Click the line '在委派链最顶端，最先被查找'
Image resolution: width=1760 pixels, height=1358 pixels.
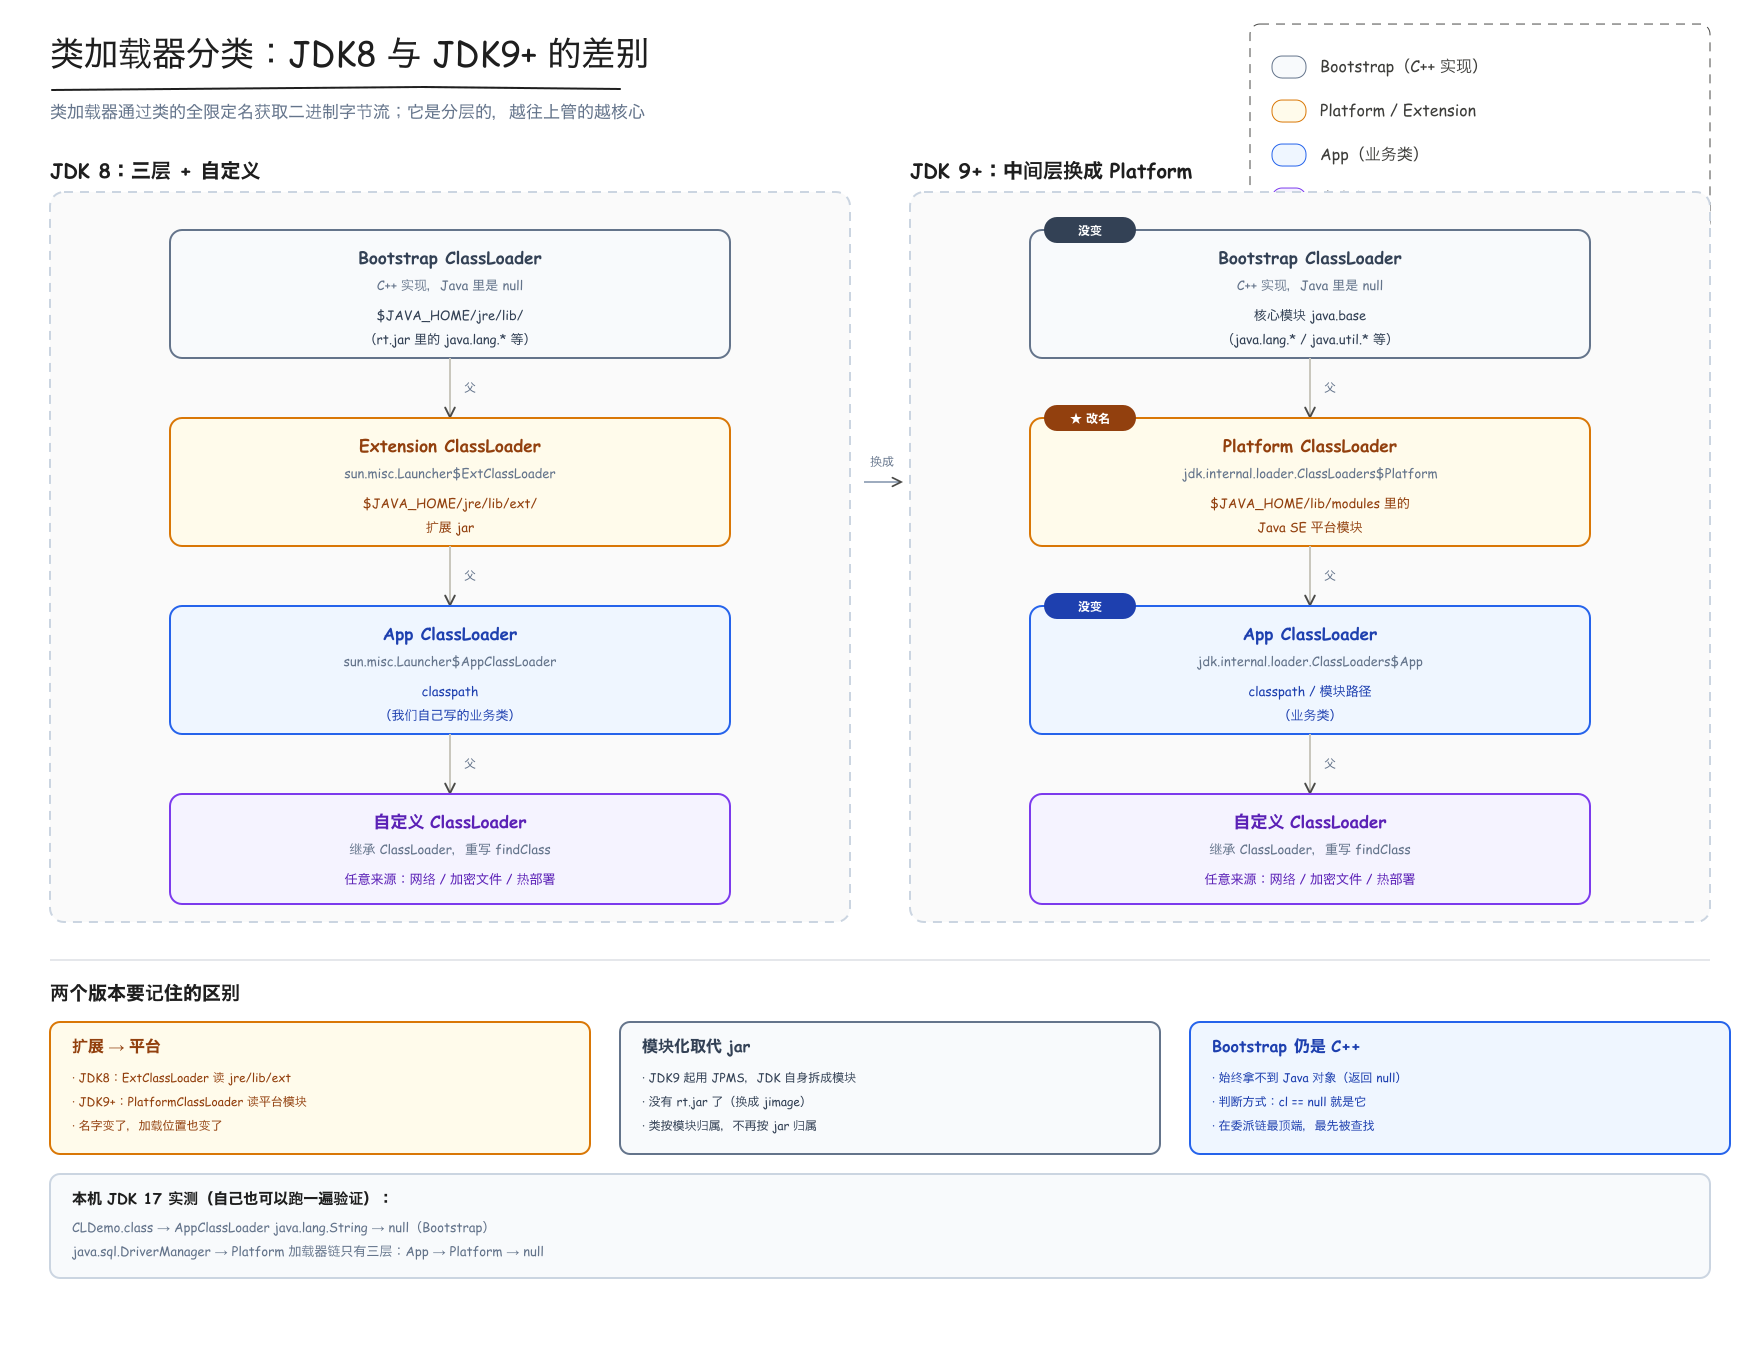tap(1293, 1126)
